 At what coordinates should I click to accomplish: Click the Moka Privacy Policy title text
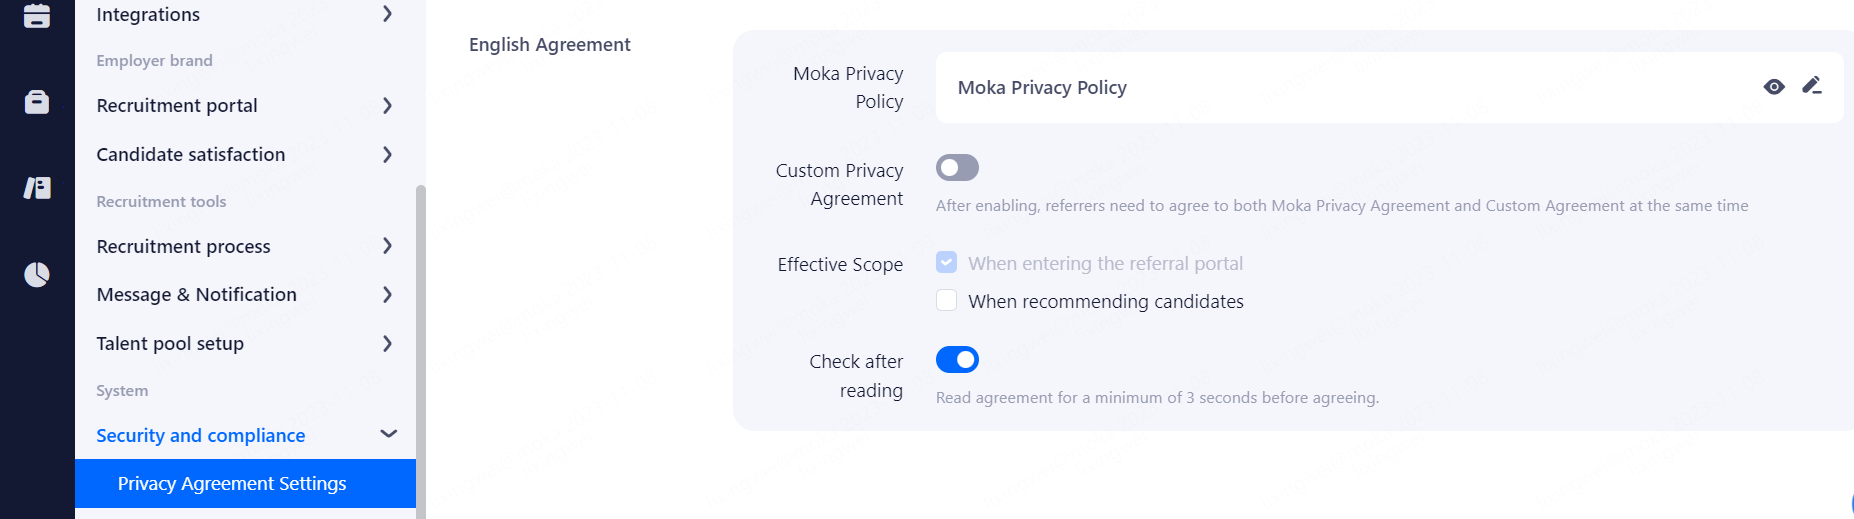1042,88
